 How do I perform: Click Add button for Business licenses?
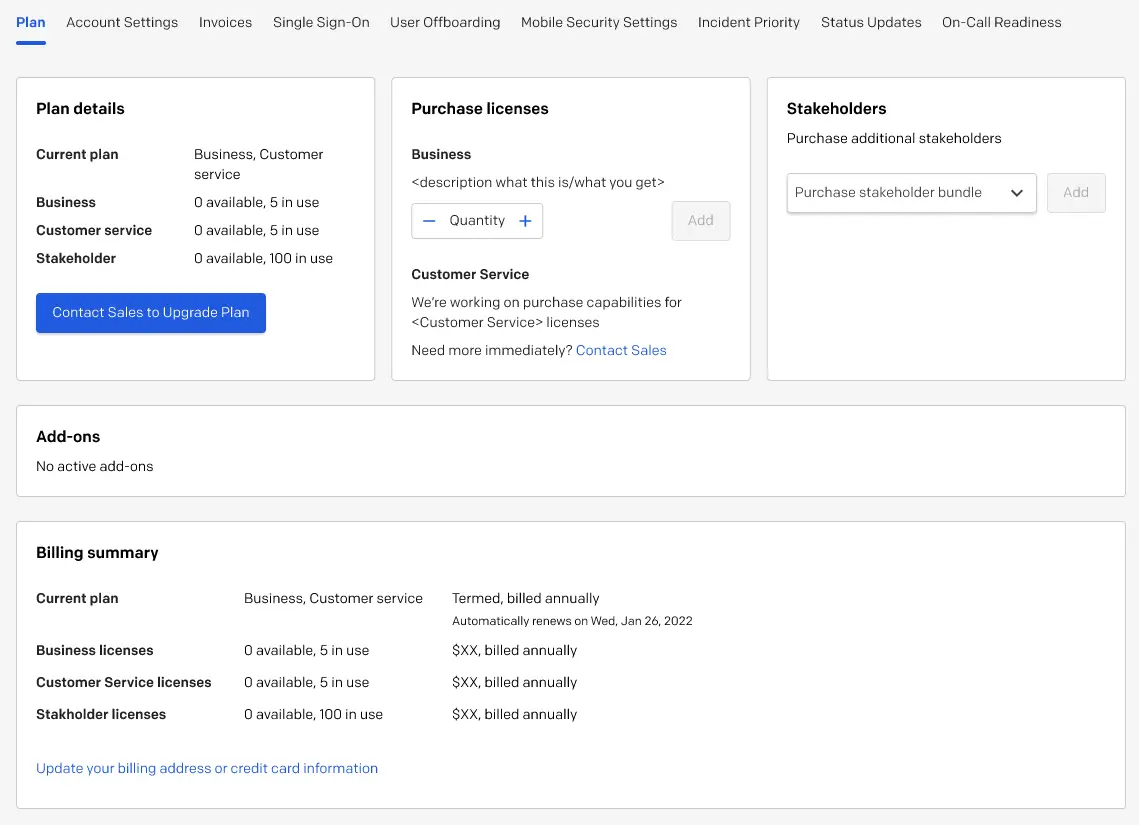700,221
